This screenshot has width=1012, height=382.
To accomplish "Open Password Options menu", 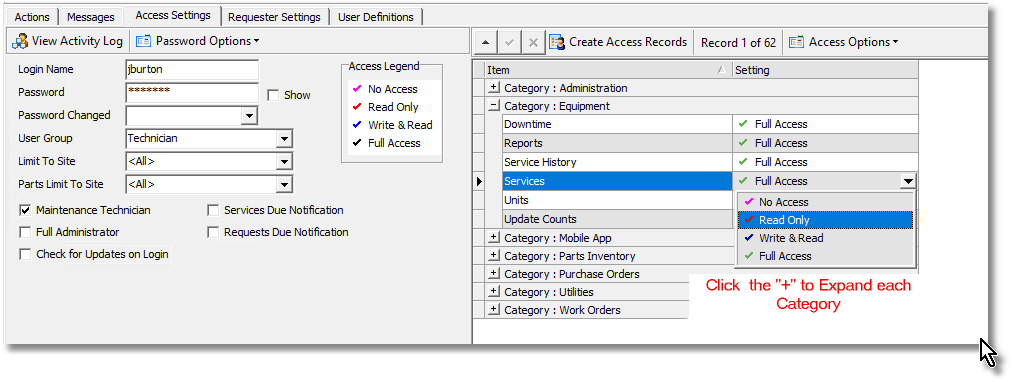I will point(197,41).
